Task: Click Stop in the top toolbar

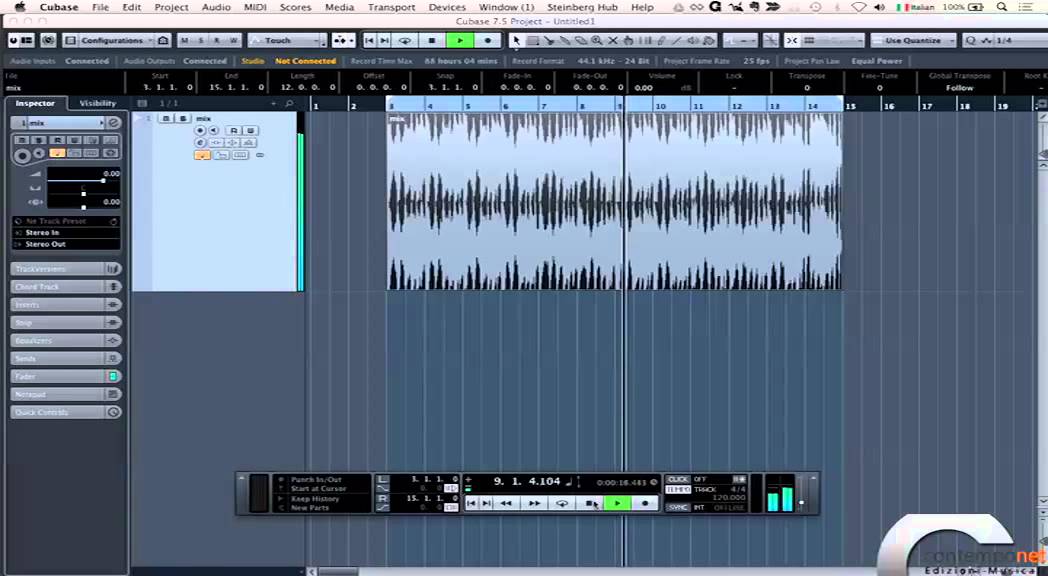Action: click(x=432, y=41)
